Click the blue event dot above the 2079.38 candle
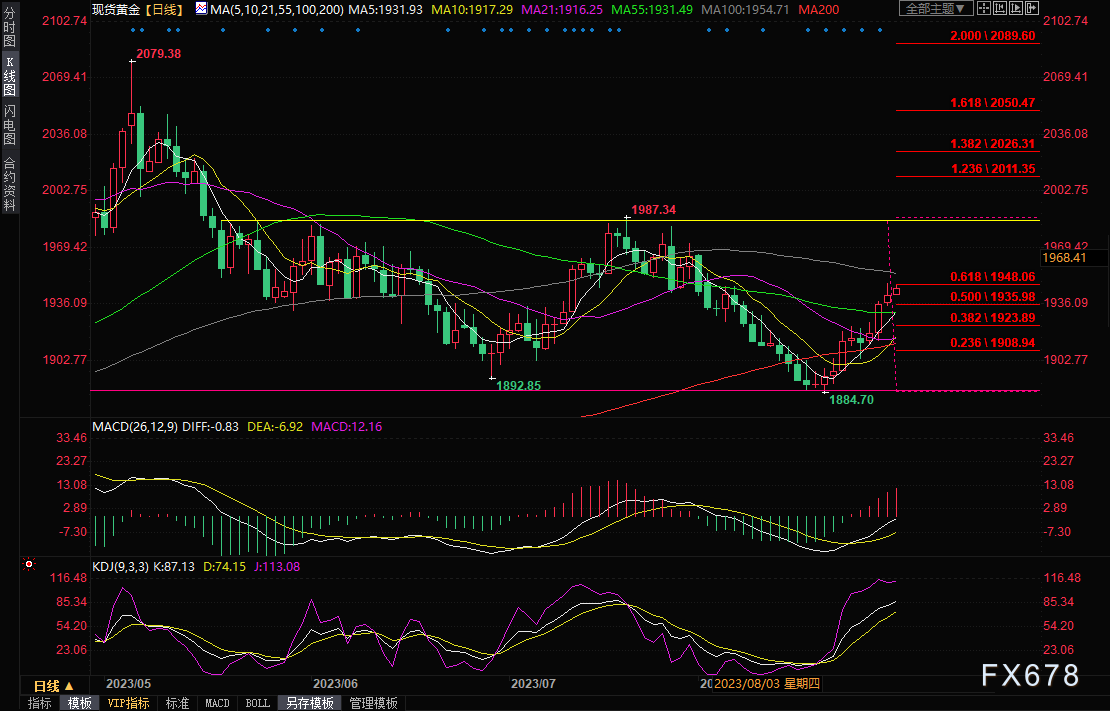Image resolution: width=1110 pixels, height=711 pixels. tap(132, 31)
